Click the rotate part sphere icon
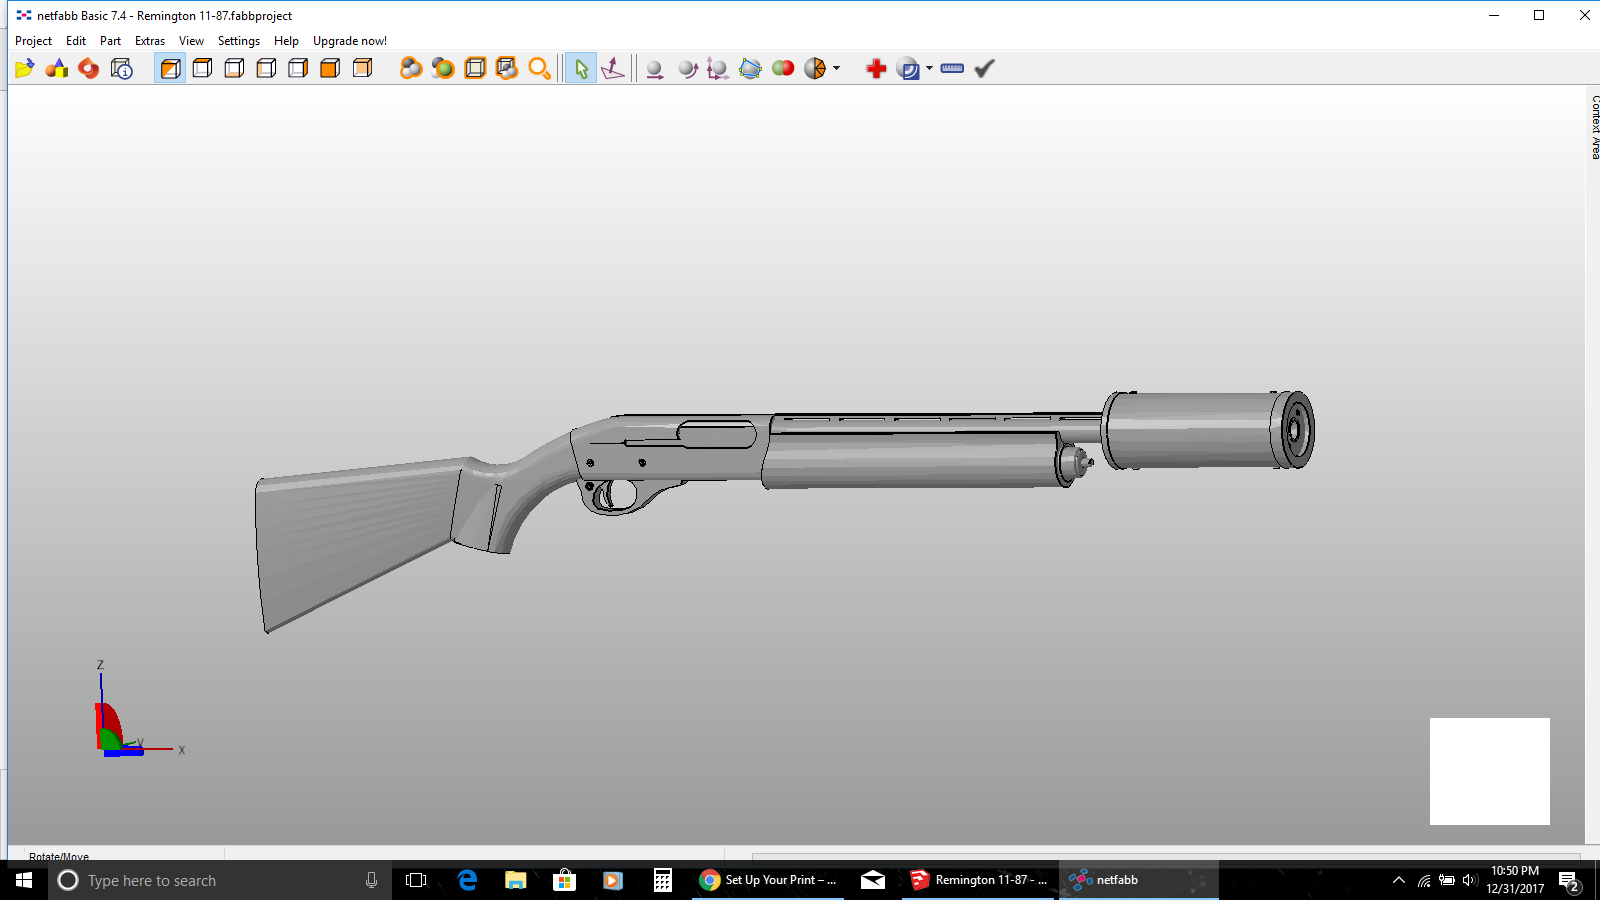The height and width of the screenshot is (900, 1600). click(x=687, y=68)
